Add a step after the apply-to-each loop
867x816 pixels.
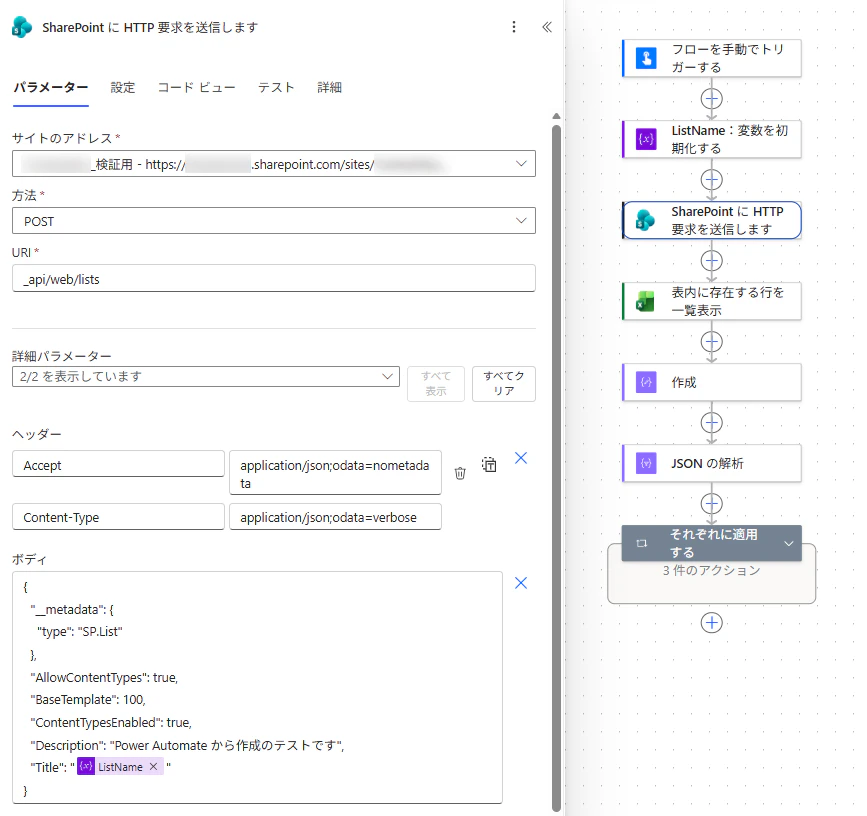[x=712, y=623]
